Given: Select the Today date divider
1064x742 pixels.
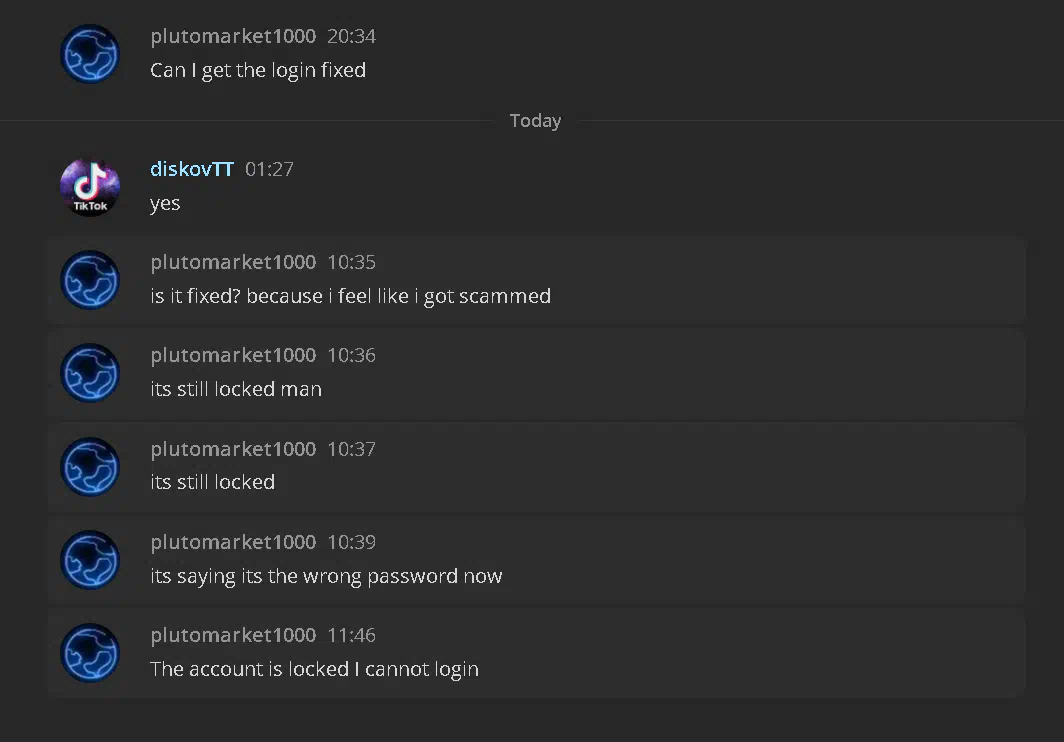Looking at the screenshot, I should pos(535,121).
